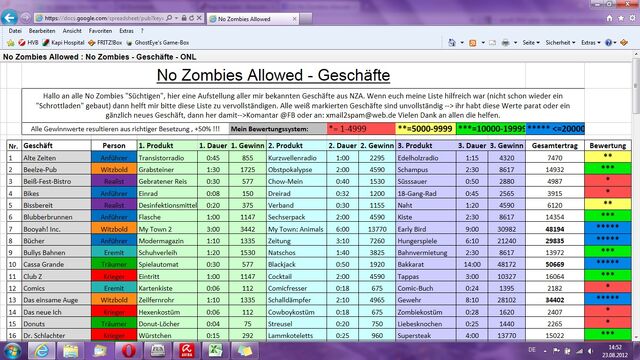Image resolution: width=640 pixels, height=360 pixels.
Task: Go back with the browser back arrow
Action: (x=9, y=18)
